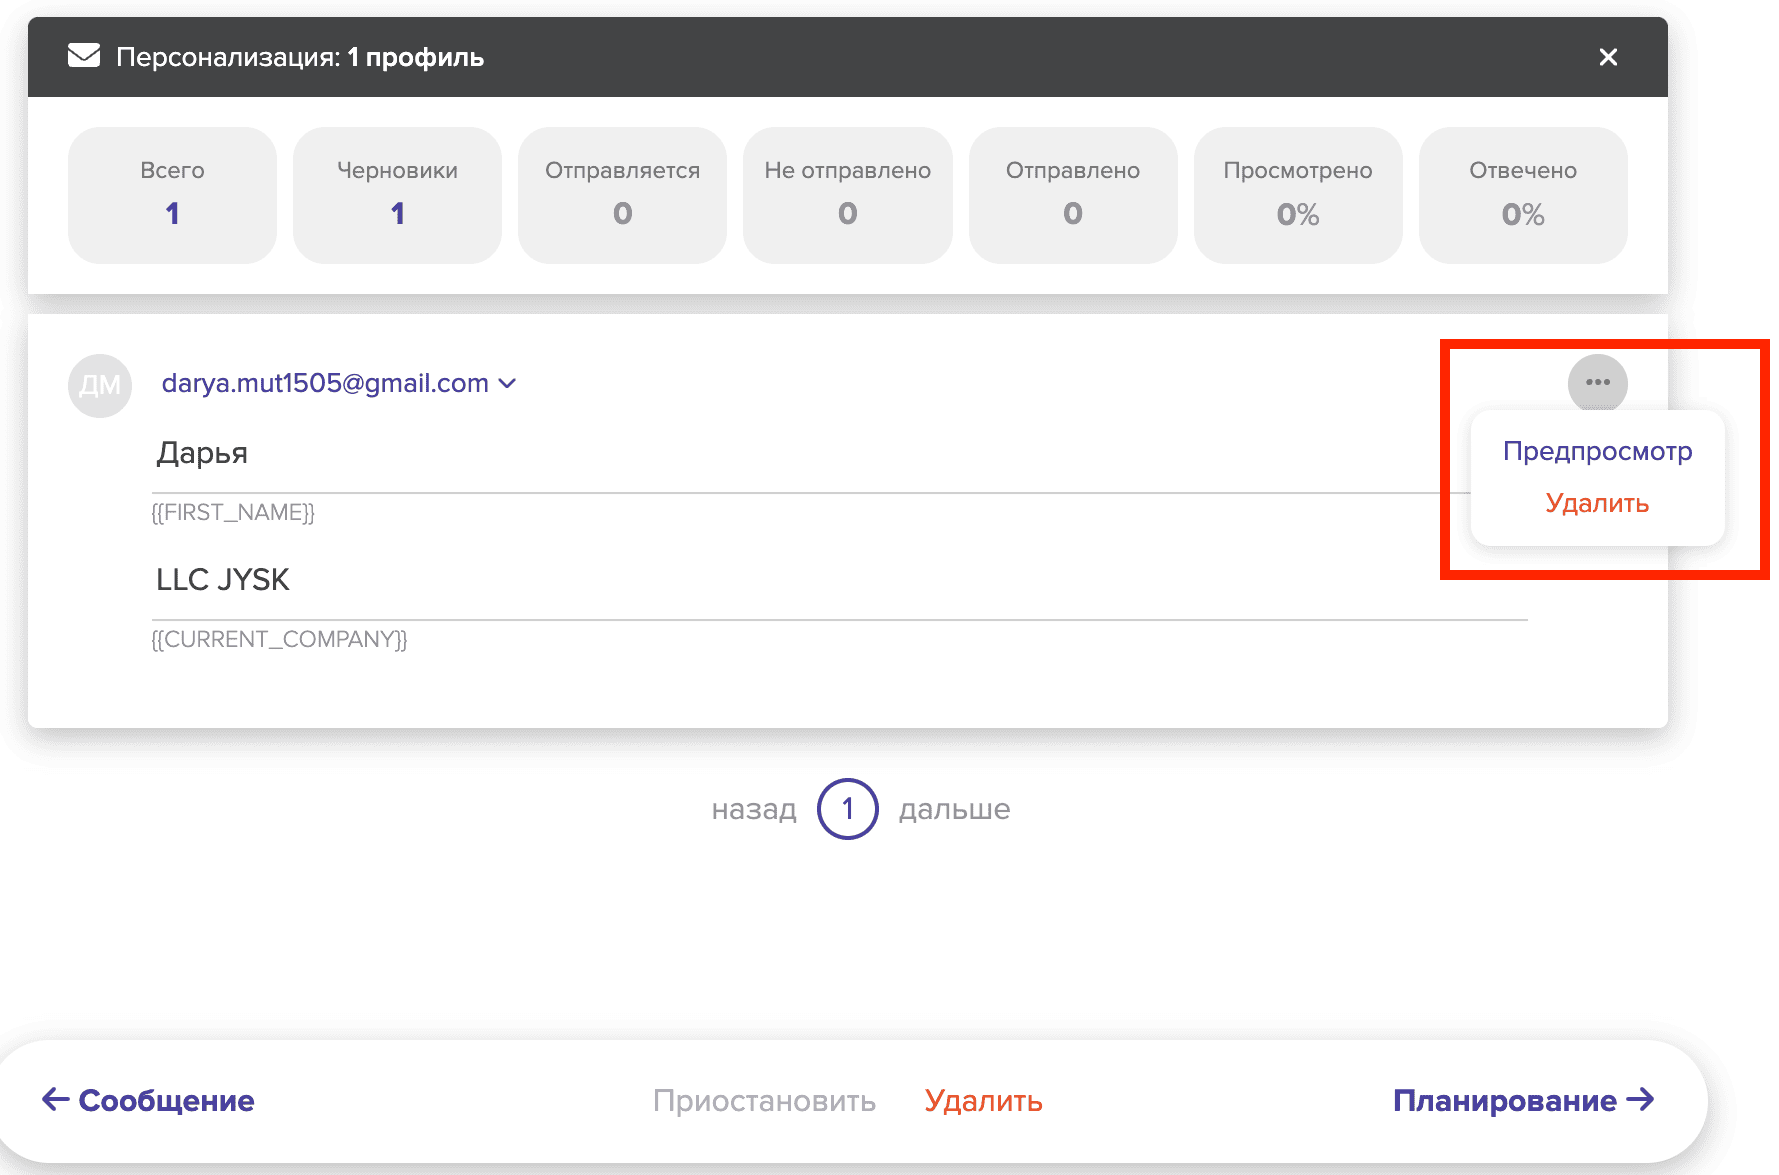This screenshot has width=1779, height=1175.
Task: Go to page 1 in pagination
Action: (847, 809)
